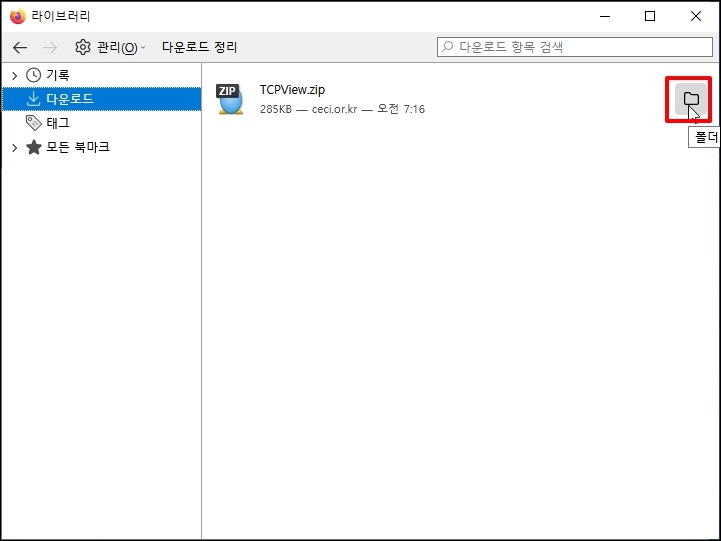721x541 pixels.
Task: Expand the 모든 북마크 chevron
Action: point(14,148)
